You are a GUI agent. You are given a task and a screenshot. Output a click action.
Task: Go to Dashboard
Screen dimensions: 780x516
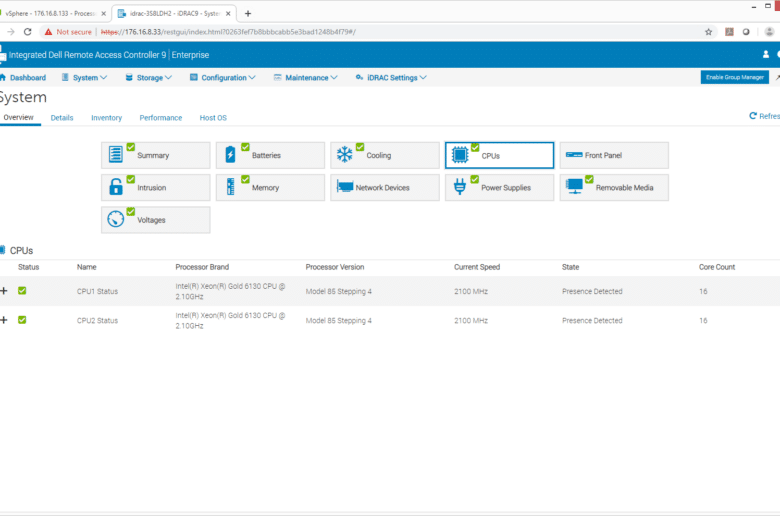tap(27, 78)
